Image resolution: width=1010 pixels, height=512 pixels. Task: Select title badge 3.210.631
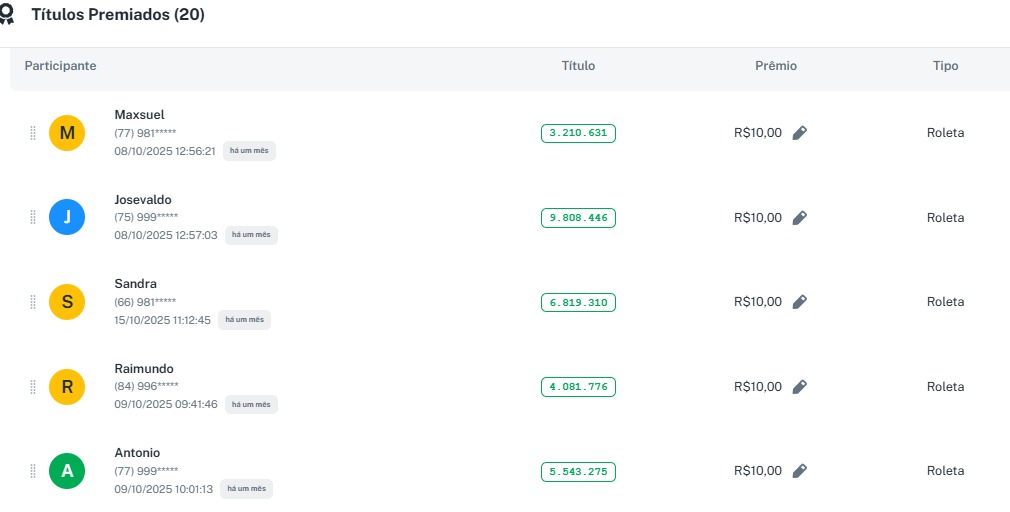(x=578, y=133)
